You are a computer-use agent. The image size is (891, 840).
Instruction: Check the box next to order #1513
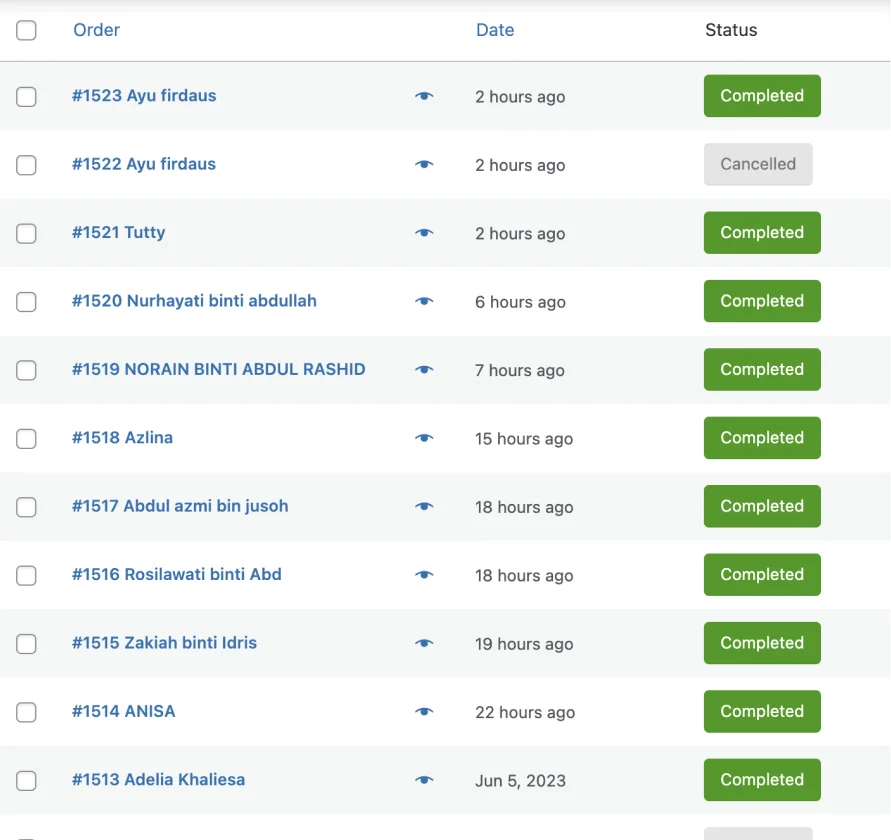26,780
